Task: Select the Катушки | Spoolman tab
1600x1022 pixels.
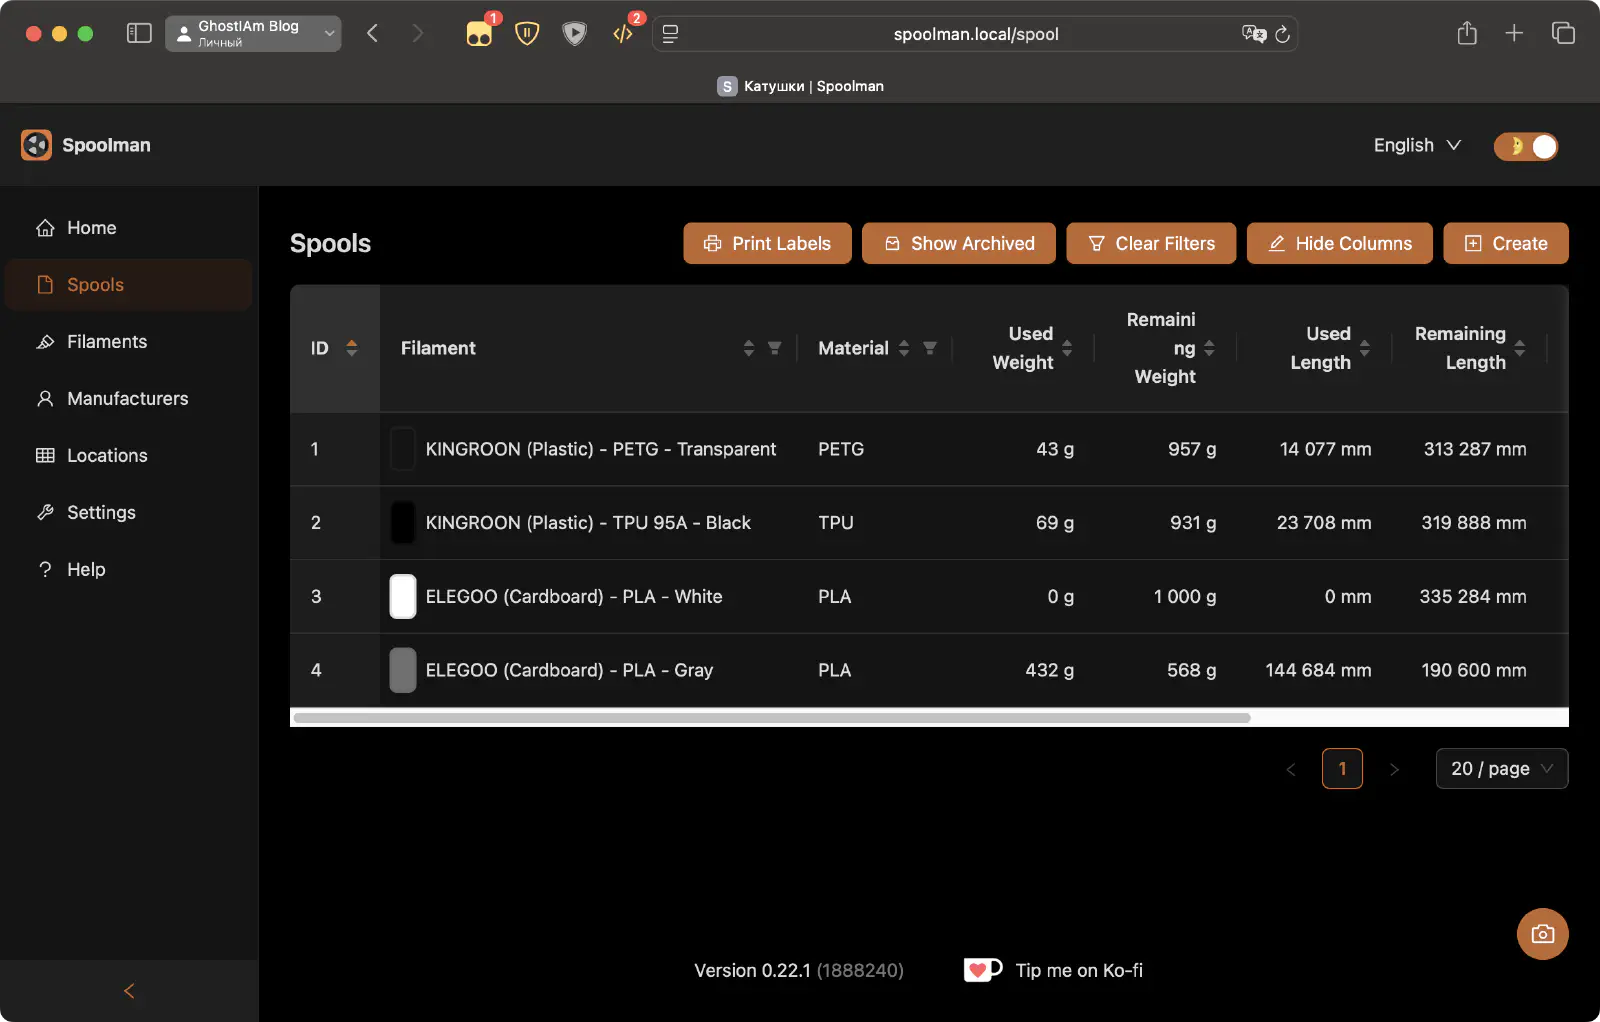Action: 800,86
